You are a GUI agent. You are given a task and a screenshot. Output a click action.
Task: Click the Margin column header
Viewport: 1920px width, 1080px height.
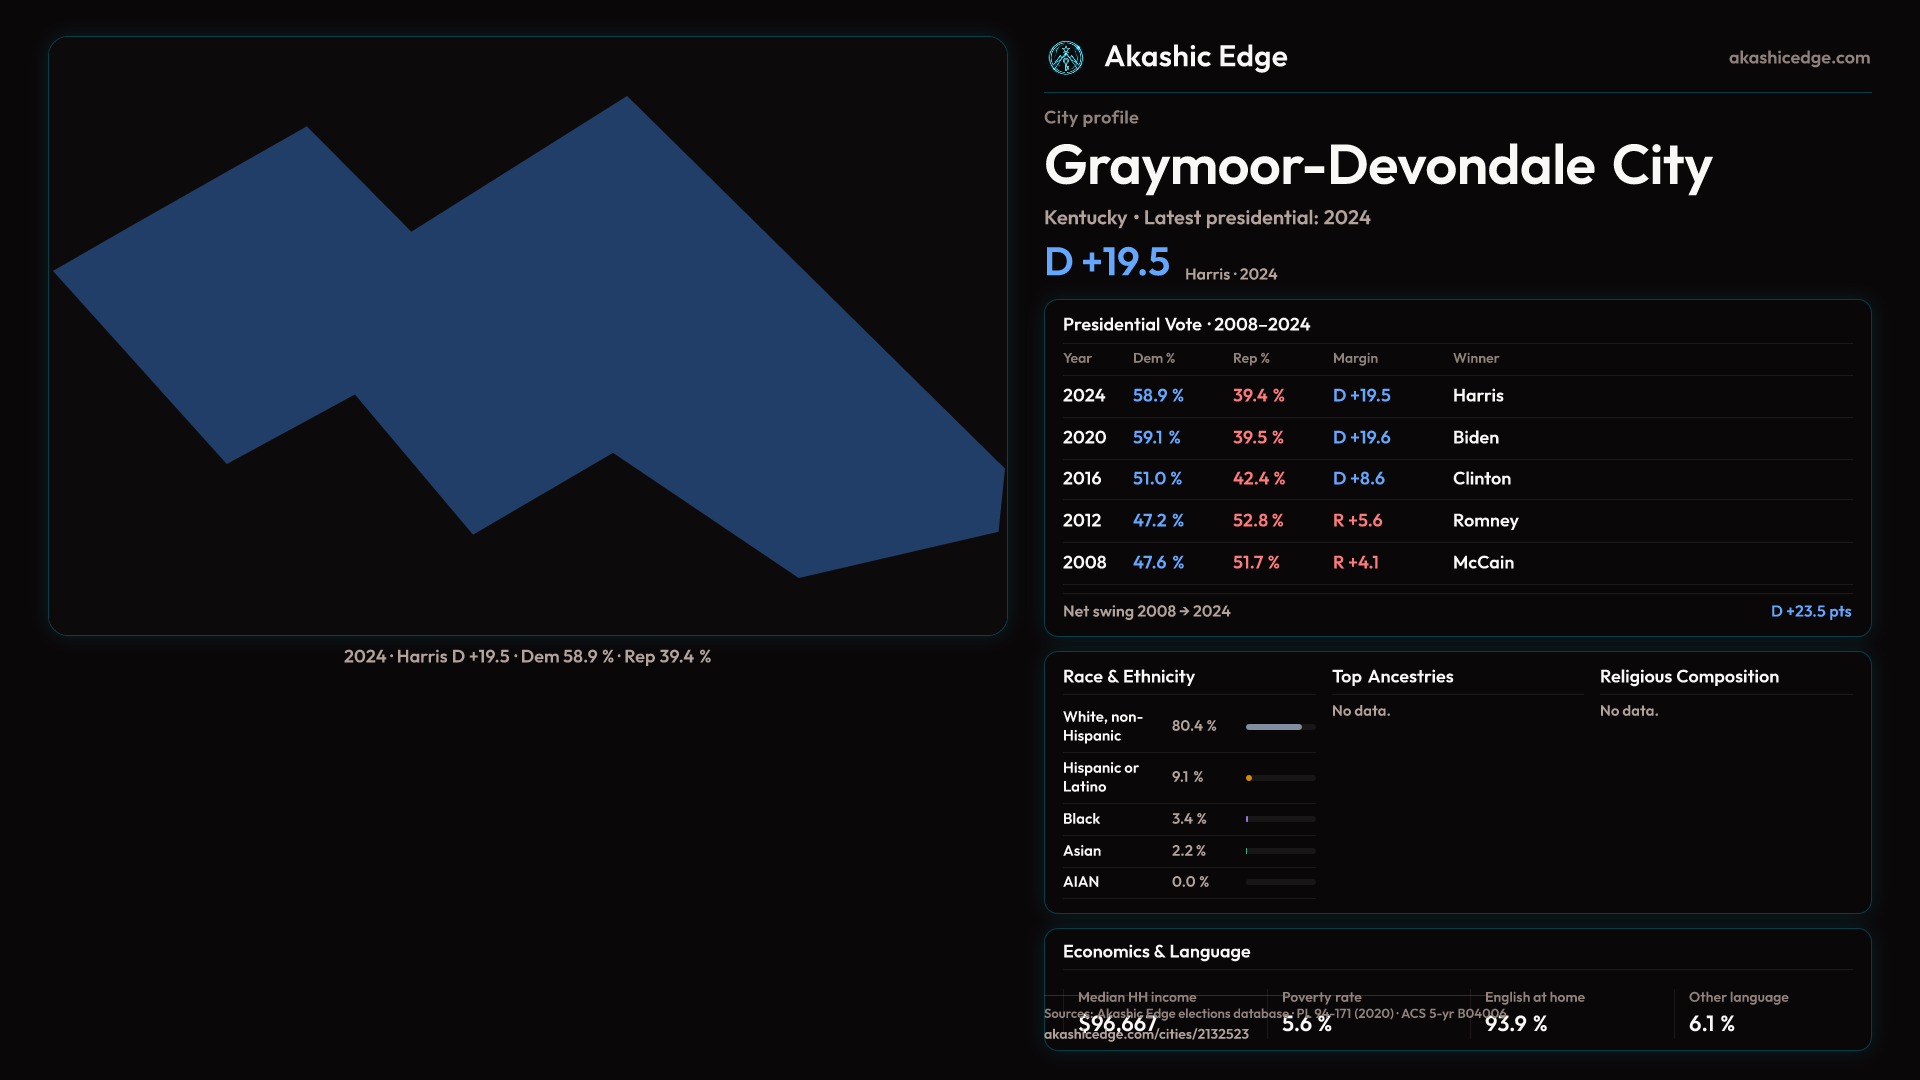pyautogui.click(x=1354, y=358)
